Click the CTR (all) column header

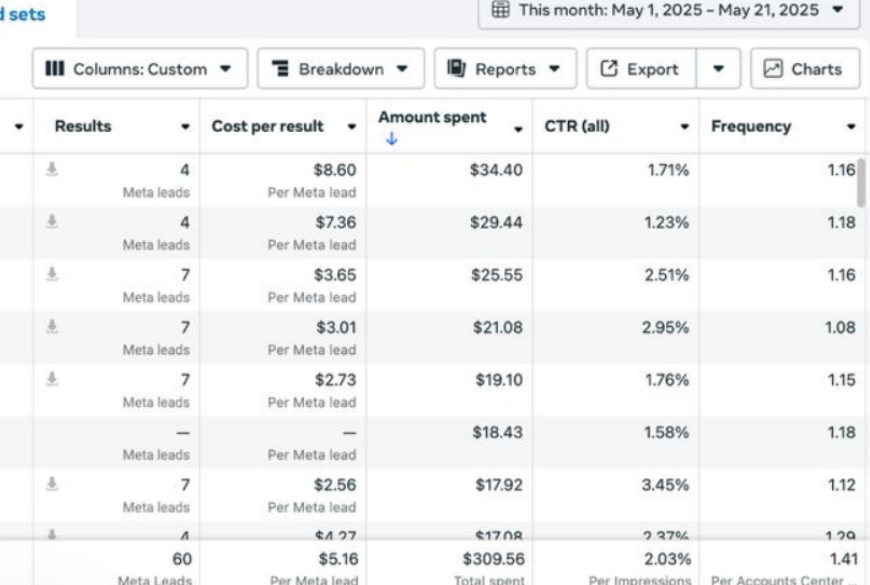pos(576,127)
